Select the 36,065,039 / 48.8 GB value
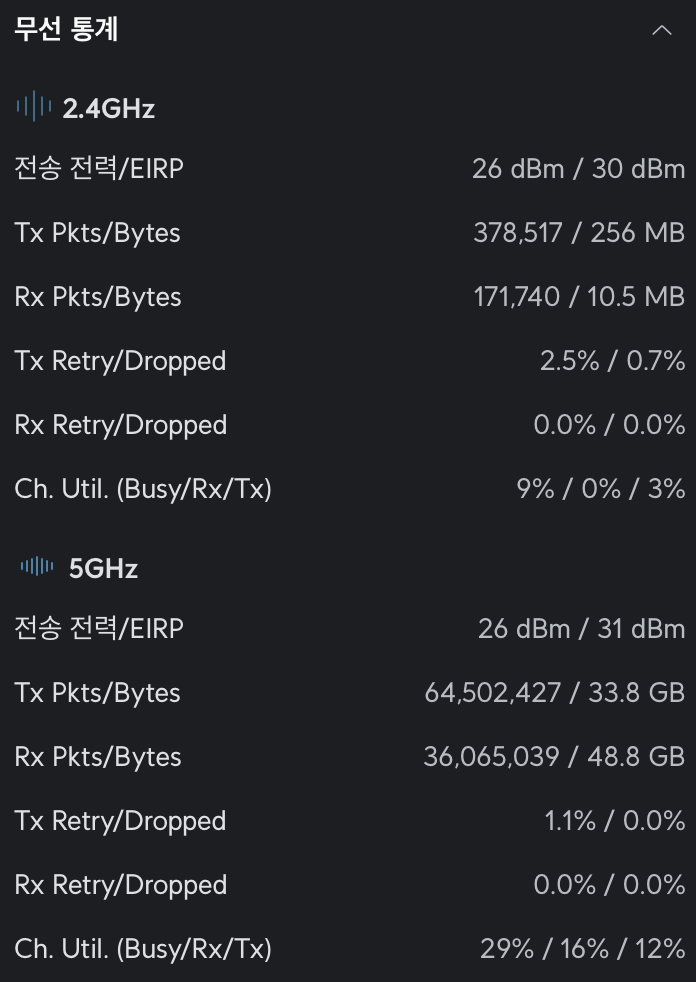The image size is (696, 982). [554, 757]
